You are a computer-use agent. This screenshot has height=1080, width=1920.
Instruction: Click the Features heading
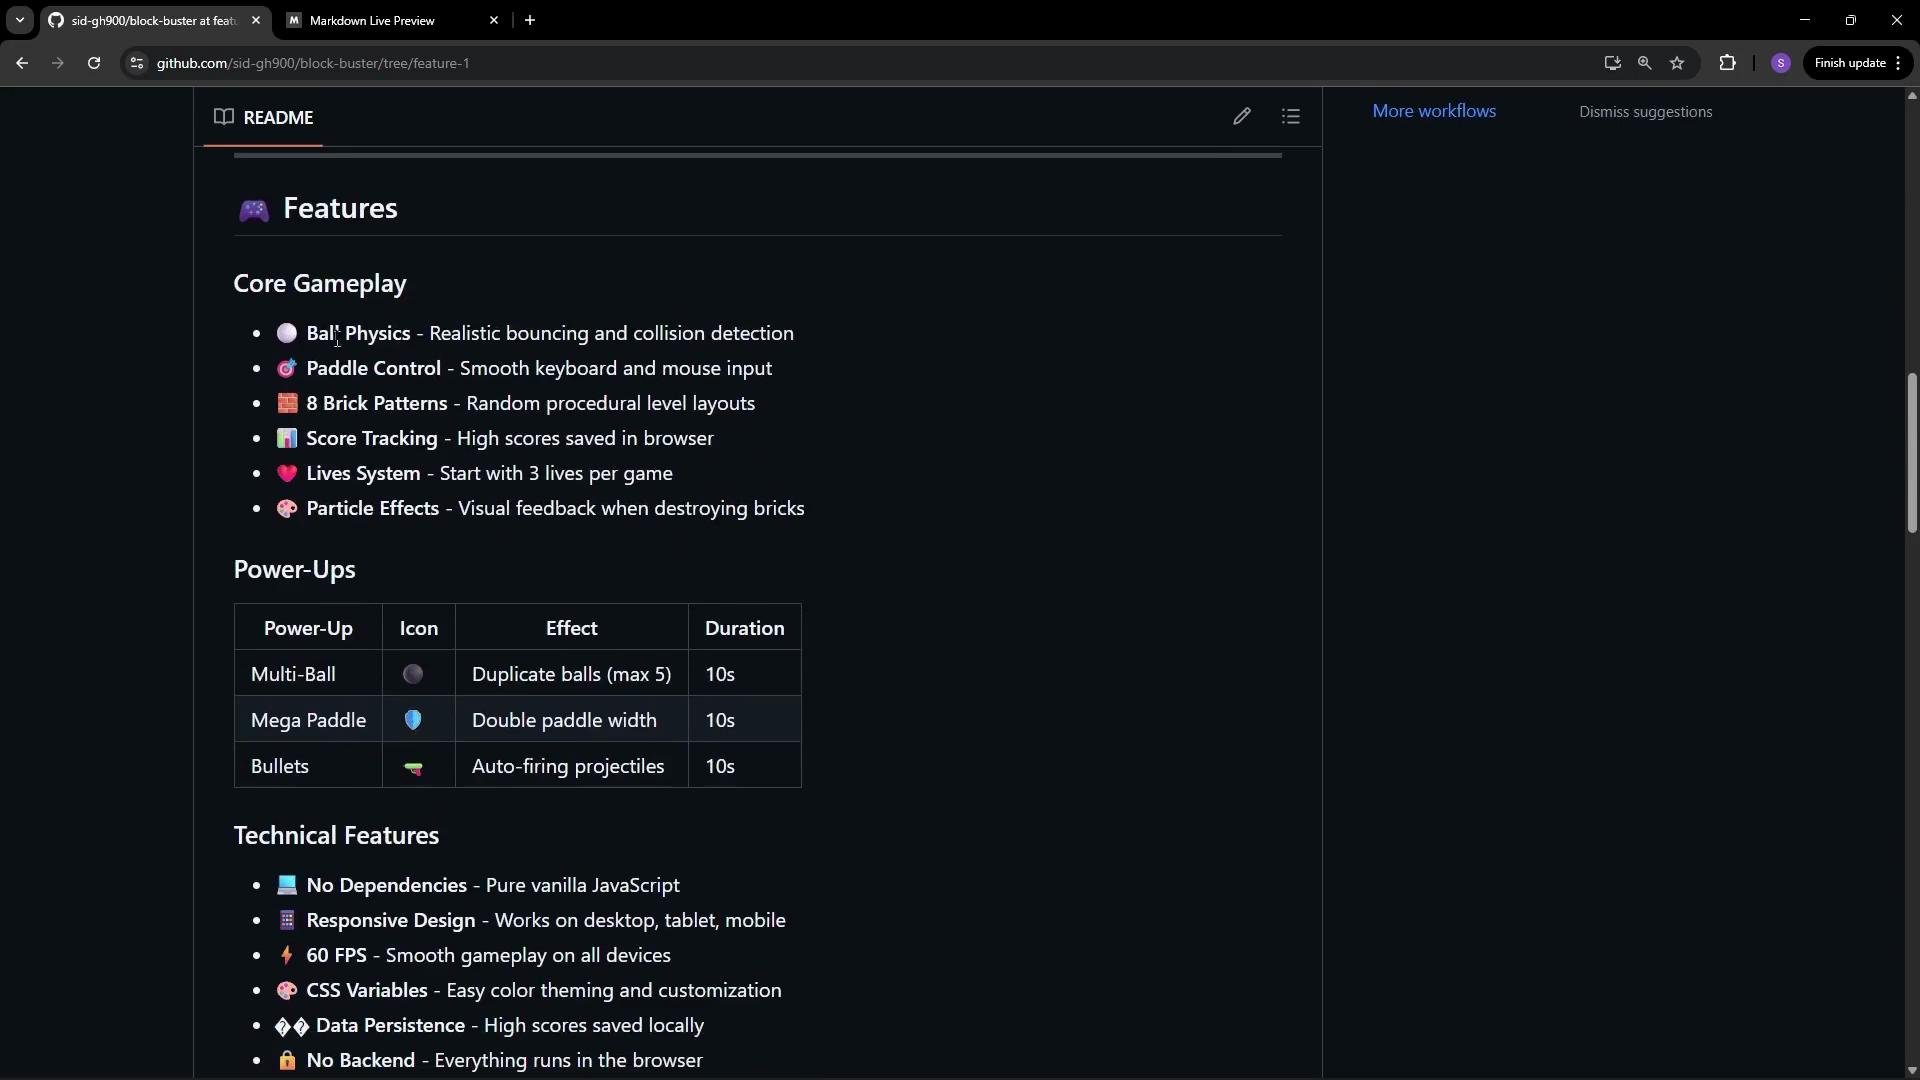(340, 208)
